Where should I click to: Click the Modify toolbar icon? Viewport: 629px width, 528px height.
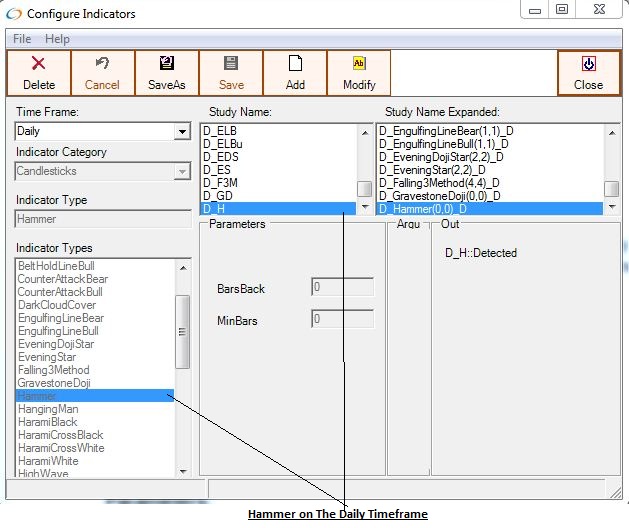tap(359, 64)
